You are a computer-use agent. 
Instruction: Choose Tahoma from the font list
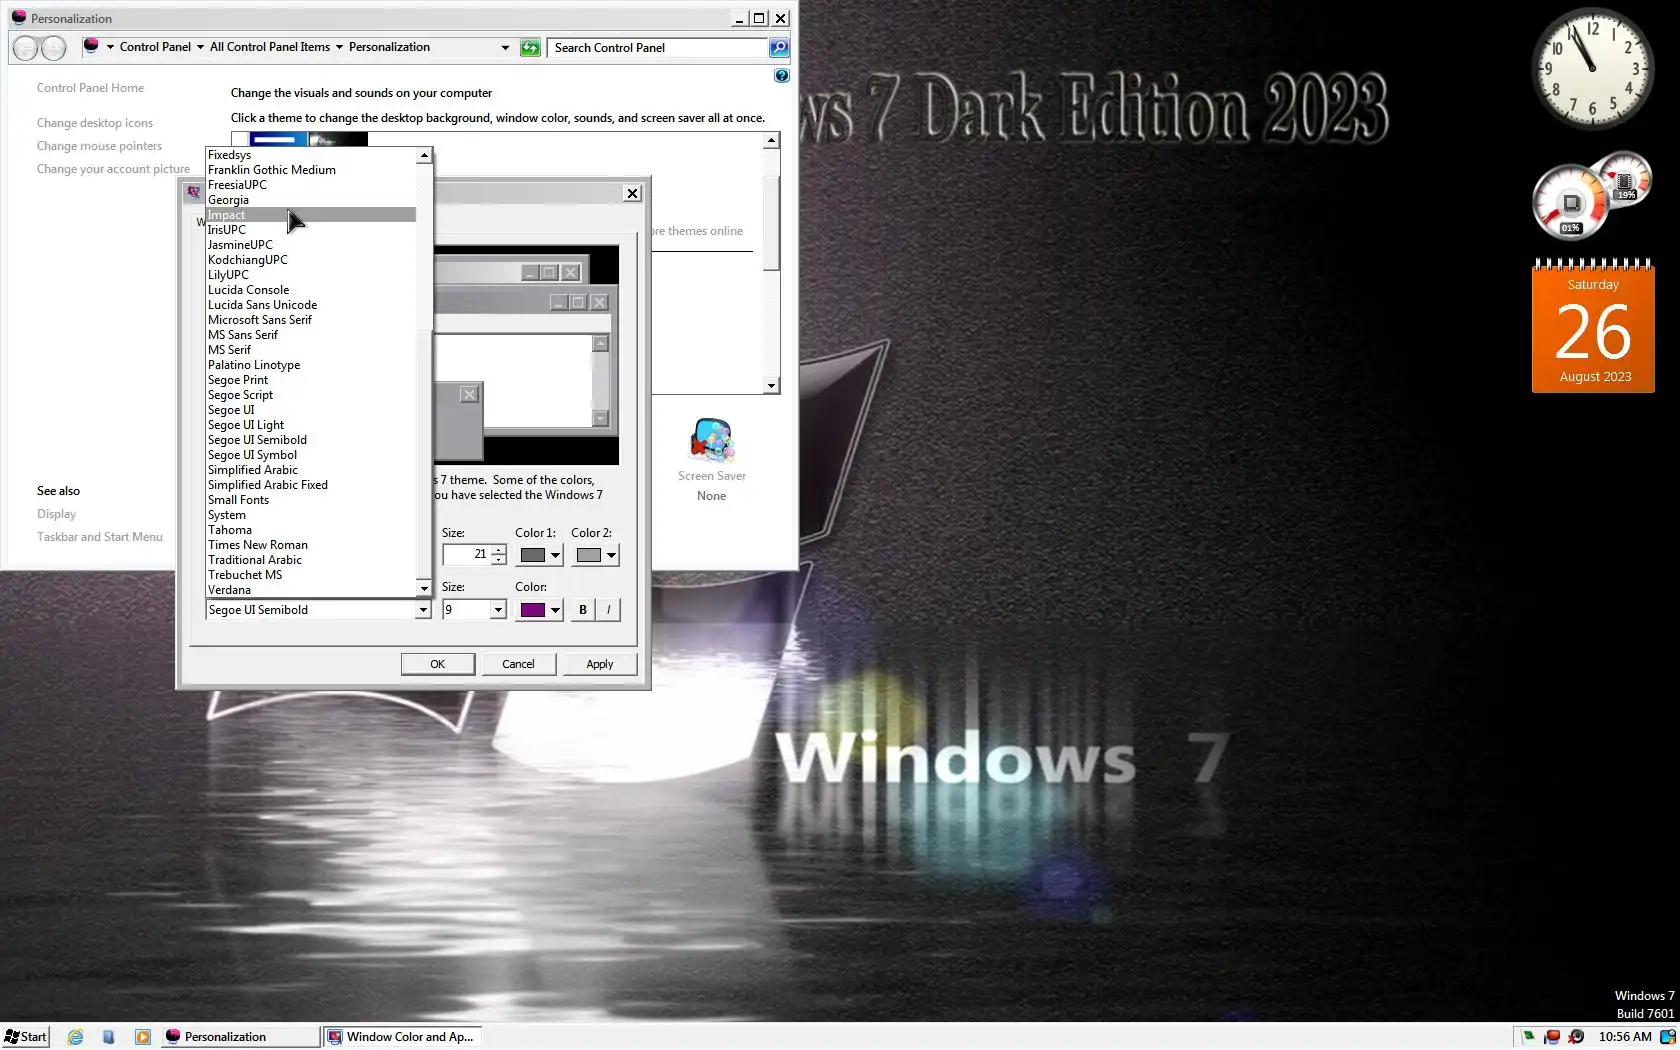[311, 530]
